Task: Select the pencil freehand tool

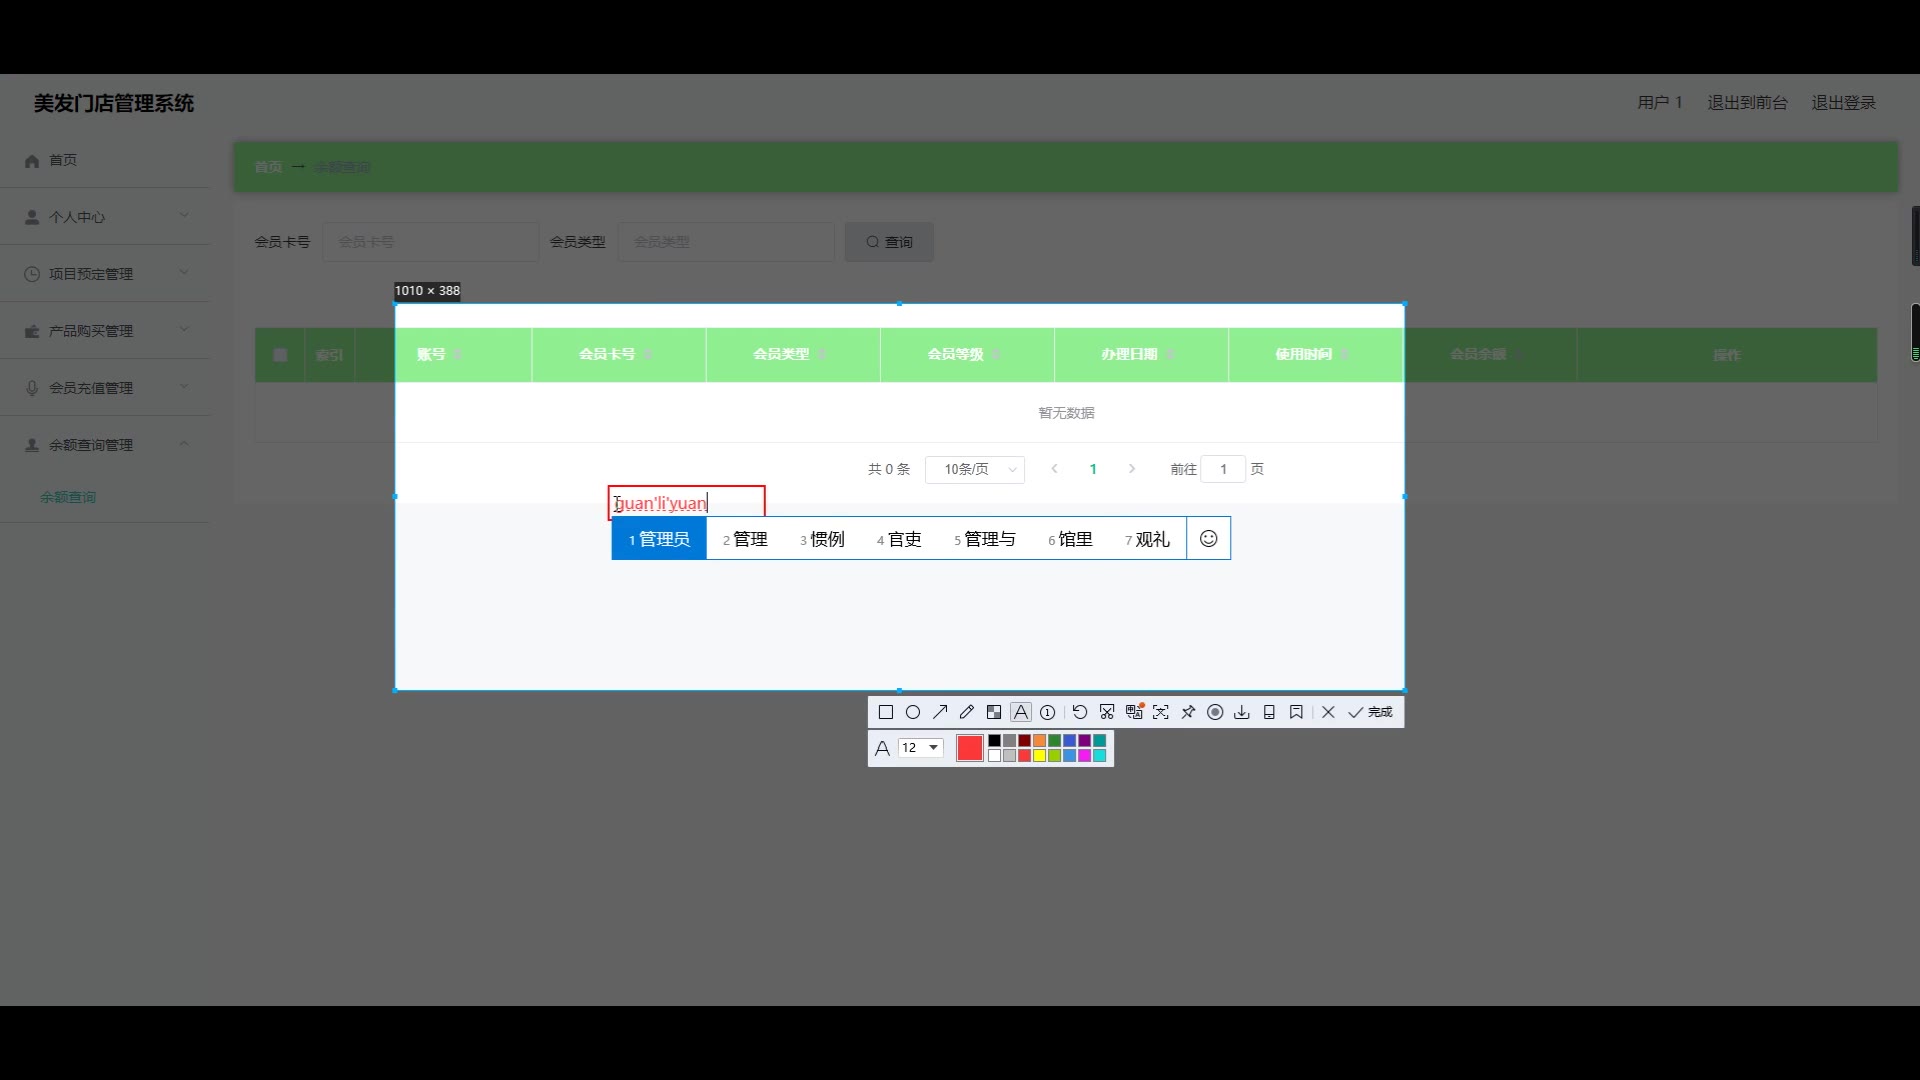Action: click(x=966, y=712)
